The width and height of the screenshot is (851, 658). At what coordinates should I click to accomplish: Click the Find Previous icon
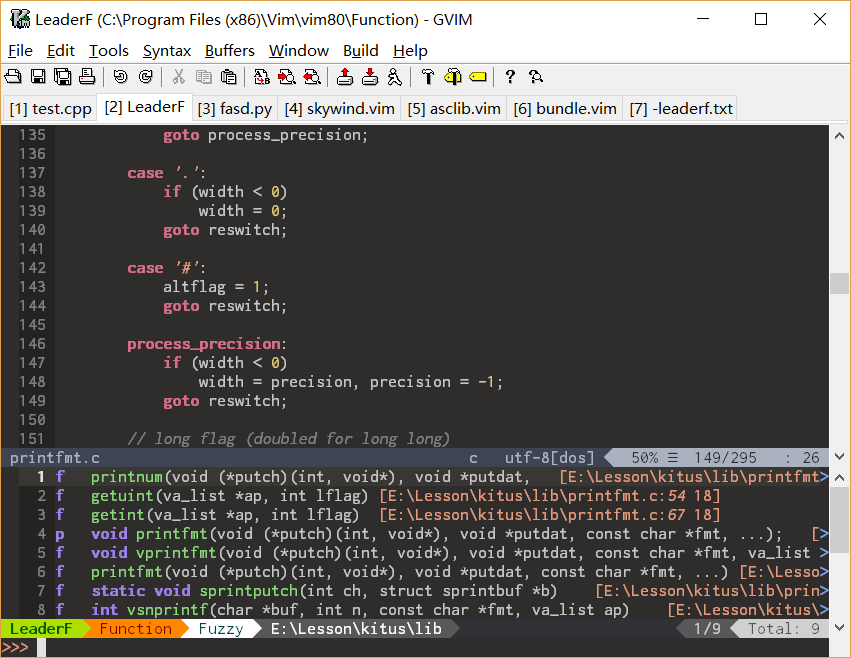pyautogui.click(x=312, y=77)
